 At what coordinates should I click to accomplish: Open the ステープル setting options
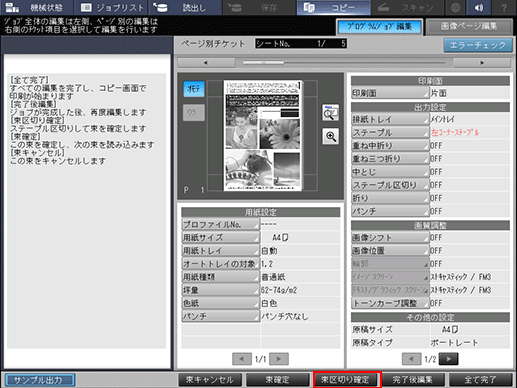(390, 132)
